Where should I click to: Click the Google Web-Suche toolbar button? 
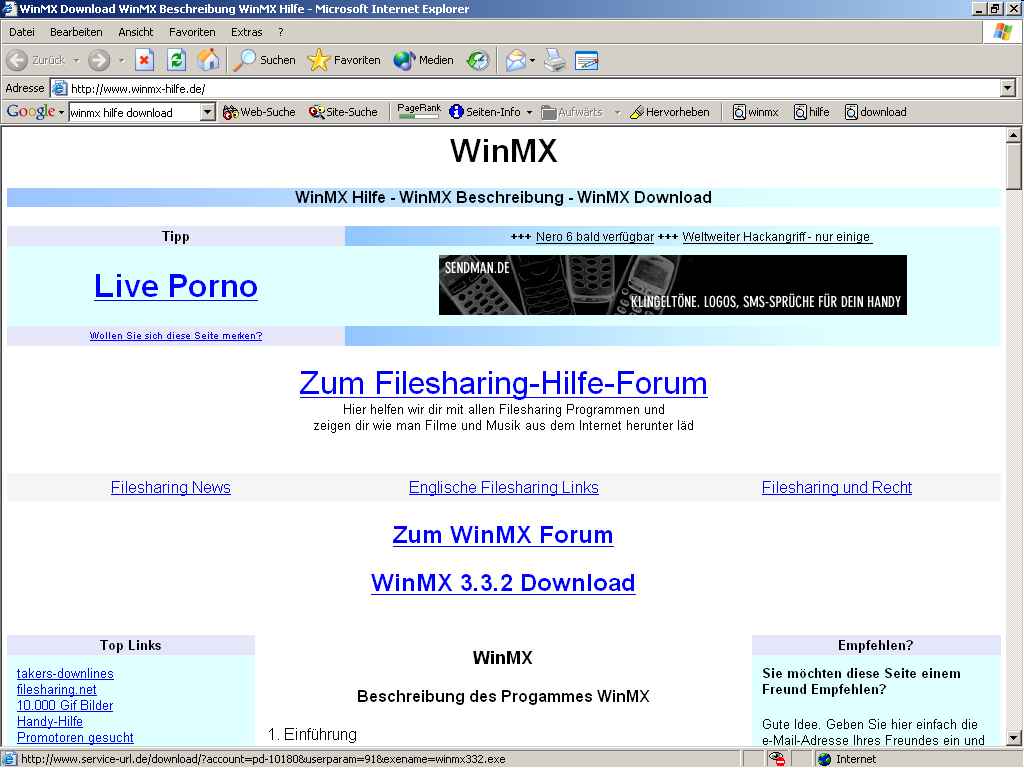(x=259, y=112)
